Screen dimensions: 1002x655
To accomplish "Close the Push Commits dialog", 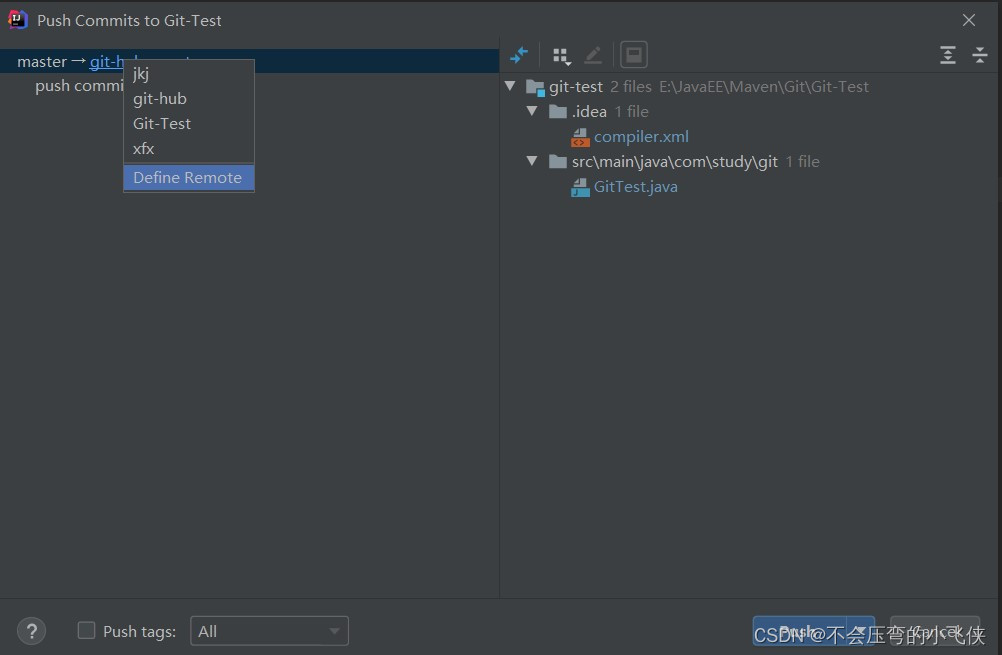I will point(969,20).
